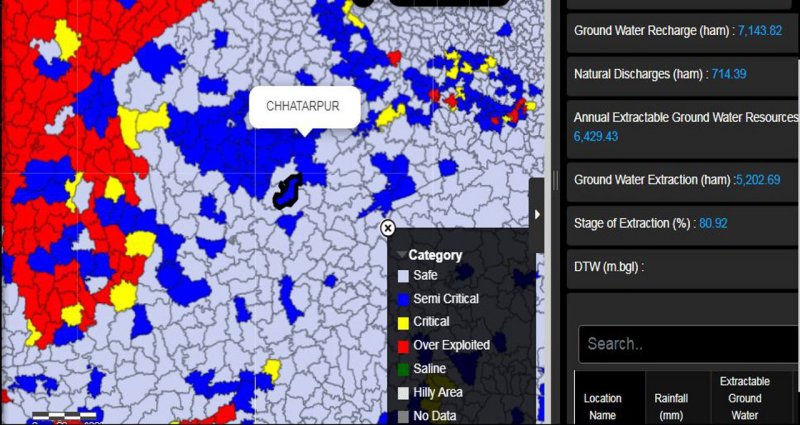Click the Ground Water Recharge value 7,143.82

pos(760,31)
